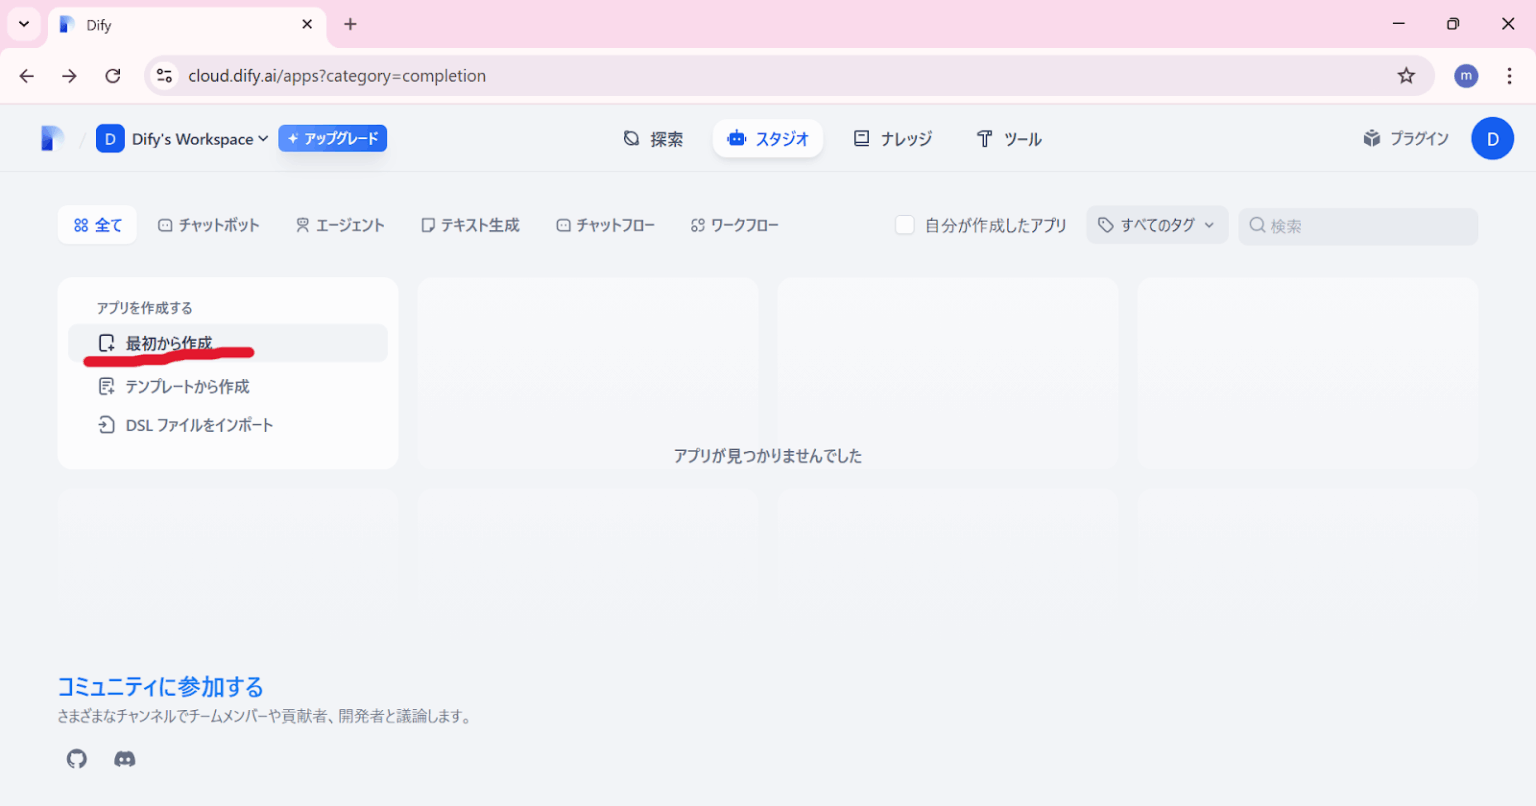Click in the 検索 search field
The width and height of the screenshot is (1536, 806).
1357,226
